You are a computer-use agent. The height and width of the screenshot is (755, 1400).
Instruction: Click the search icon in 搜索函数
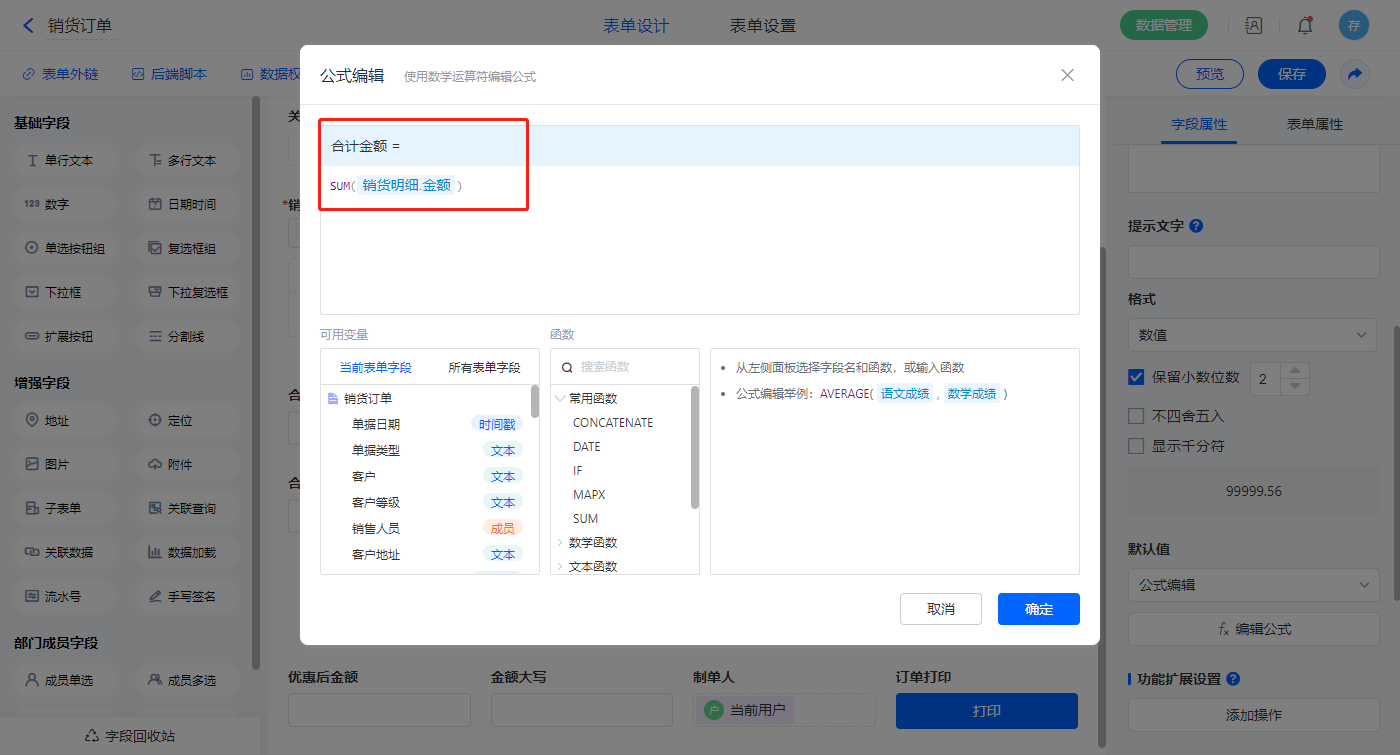[567, 367]
